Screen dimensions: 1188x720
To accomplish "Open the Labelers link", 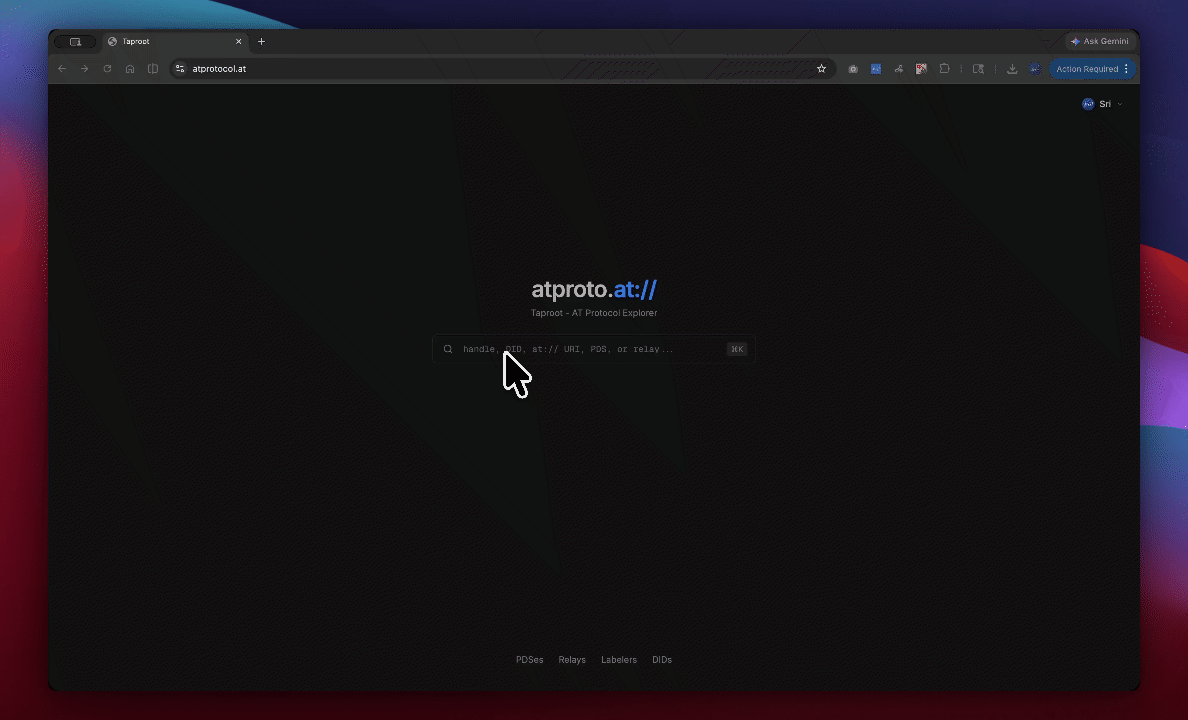I will pyautogui.click(x=618, y=660).
